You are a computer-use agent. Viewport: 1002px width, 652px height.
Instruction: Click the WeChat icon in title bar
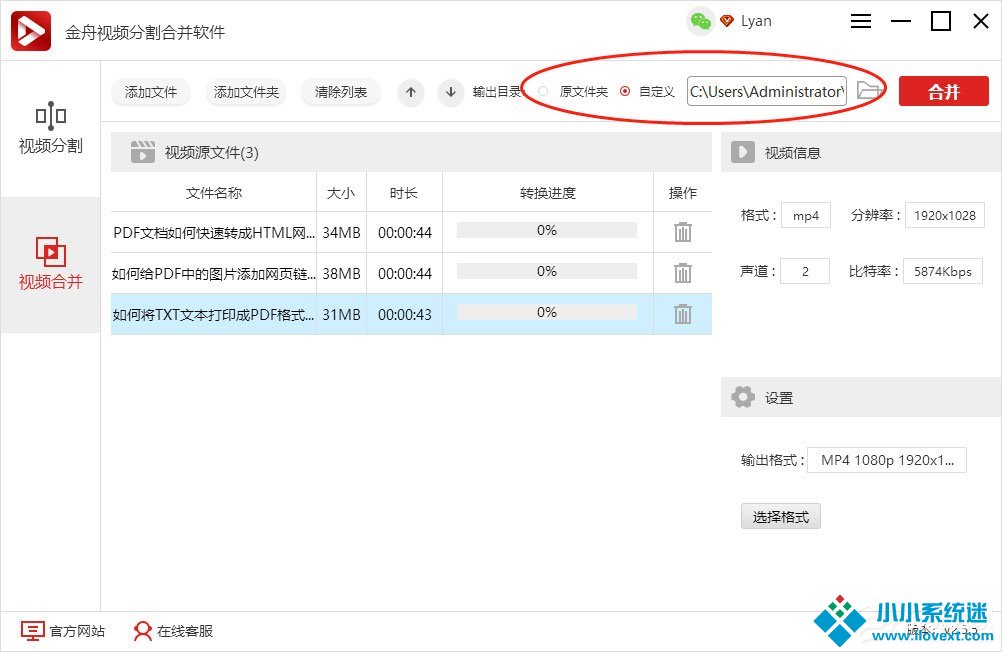(x=701, y=21)
